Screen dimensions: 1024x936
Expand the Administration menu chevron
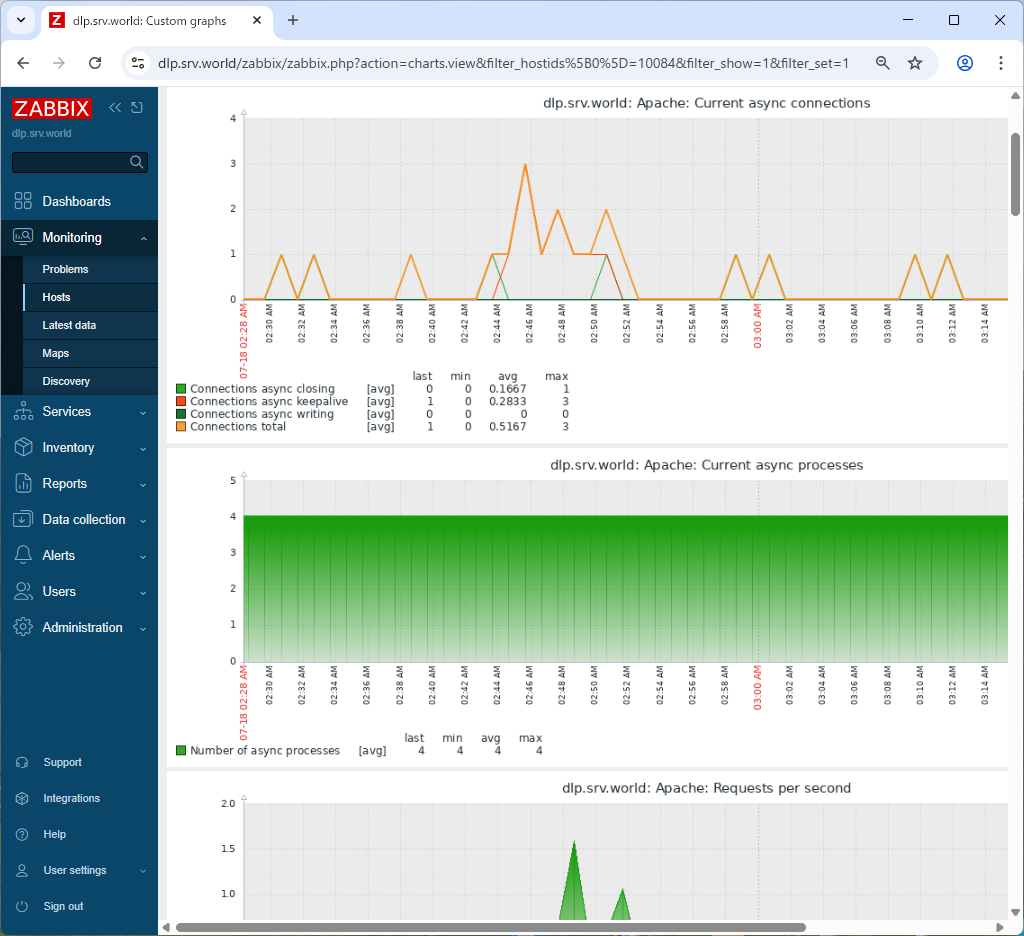click(144, 628)
